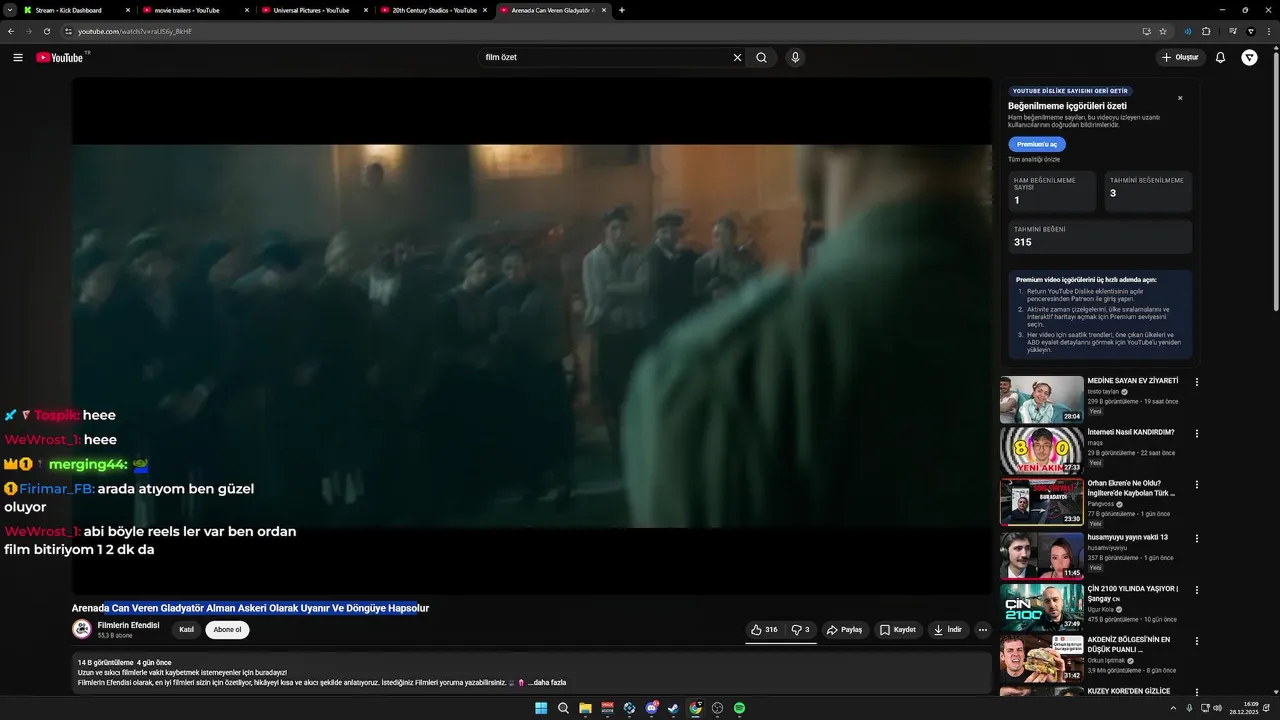This screenshot has width=1280, height=720.
Task: Open options for MEDİNE SAYAN EV ZİYARETİ video
Action: 1197,382
